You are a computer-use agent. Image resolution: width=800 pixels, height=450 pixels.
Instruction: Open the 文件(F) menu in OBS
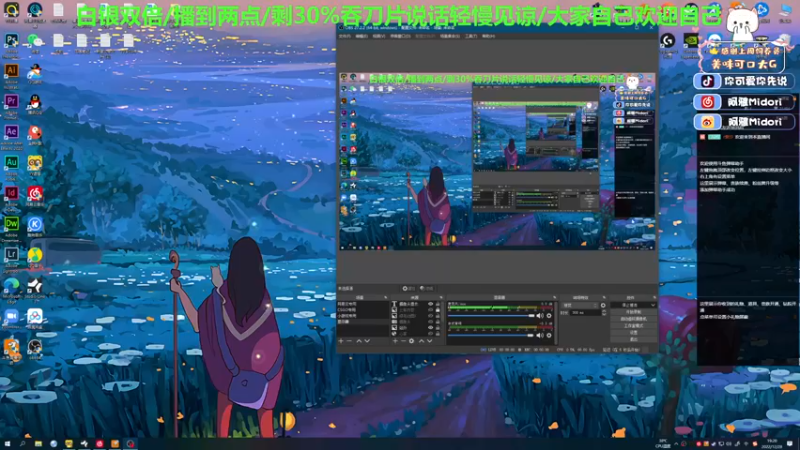[x=345, y=36]
